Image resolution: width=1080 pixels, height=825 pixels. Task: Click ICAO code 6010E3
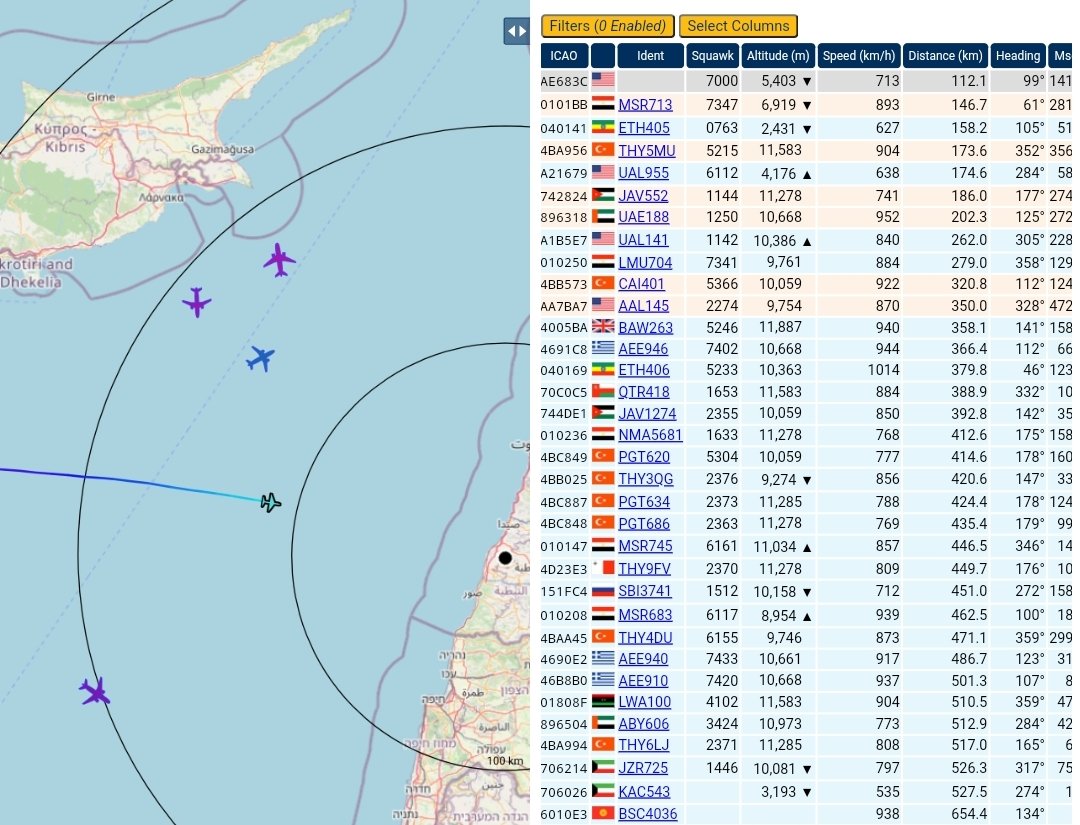point(563,815)
